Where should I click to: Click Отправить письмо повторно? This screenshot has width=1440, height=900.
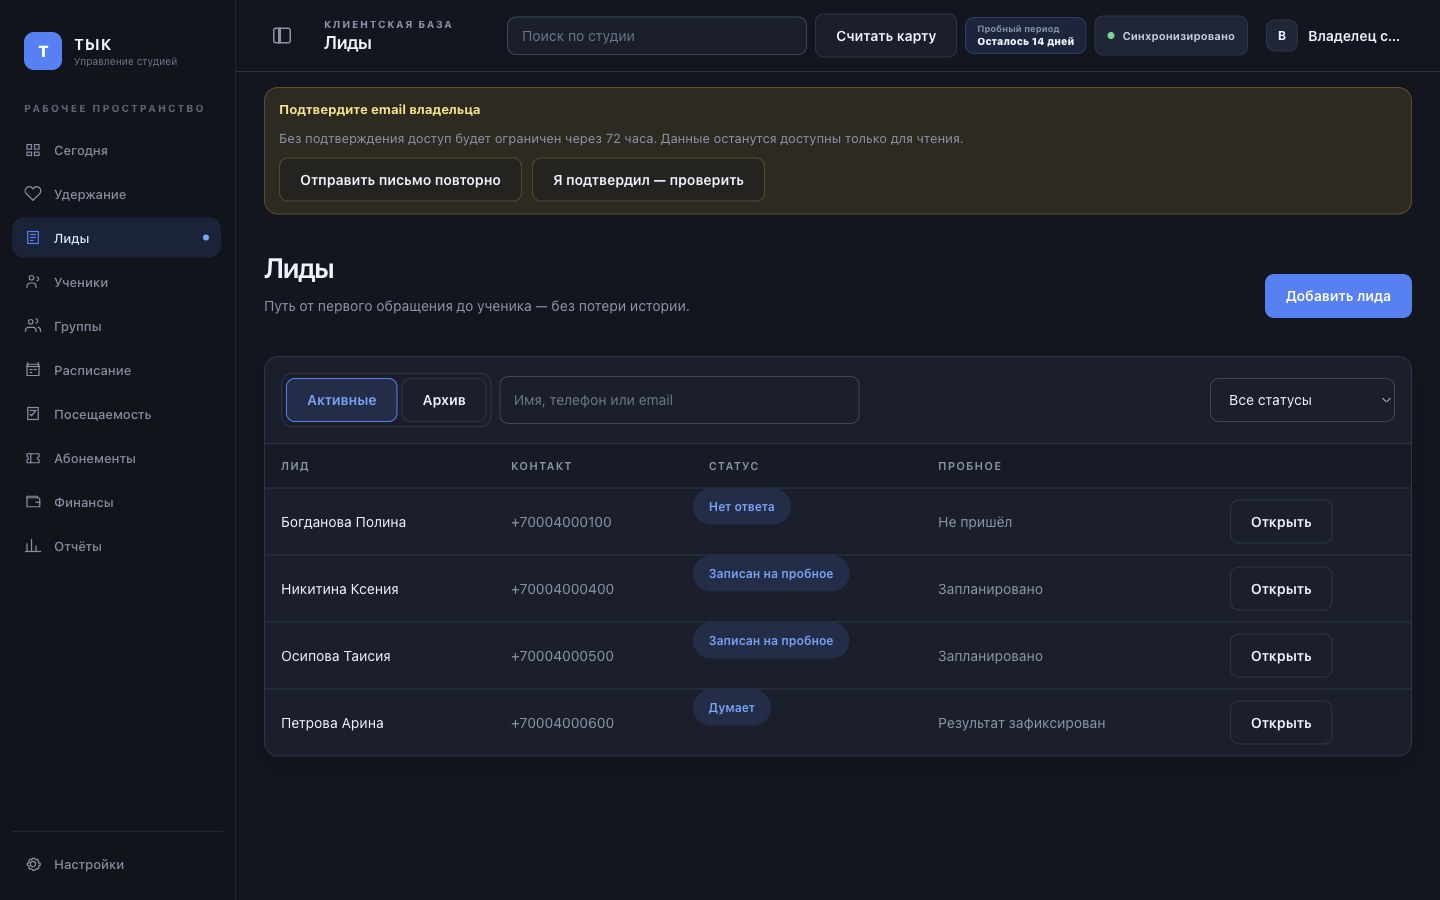(x=400, y=180)
